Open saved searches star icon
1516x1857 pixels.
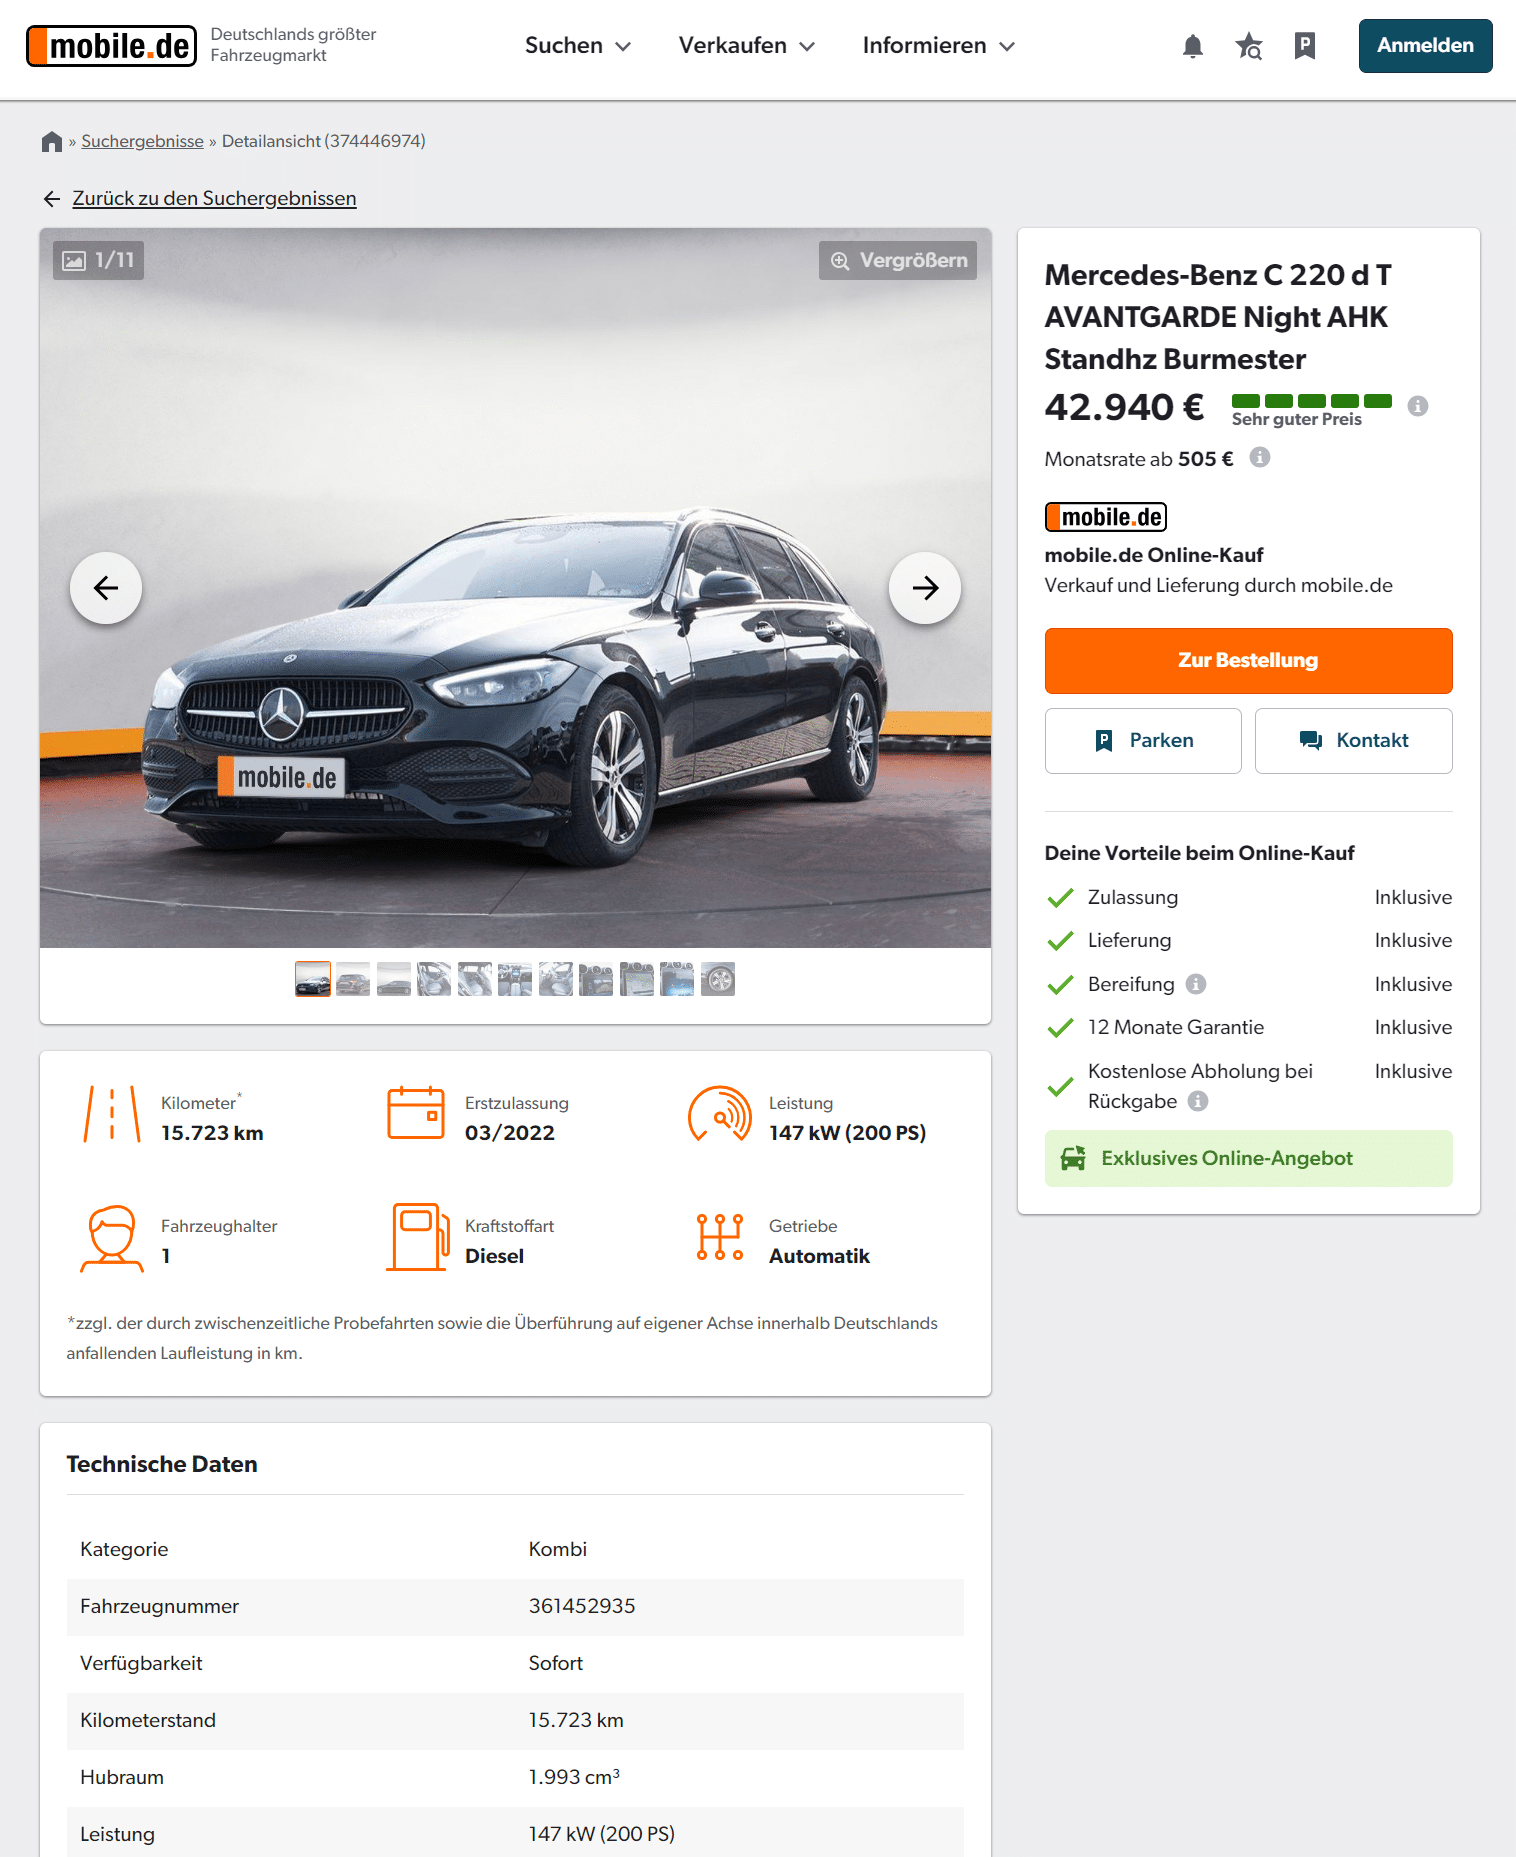(1248, 46)
